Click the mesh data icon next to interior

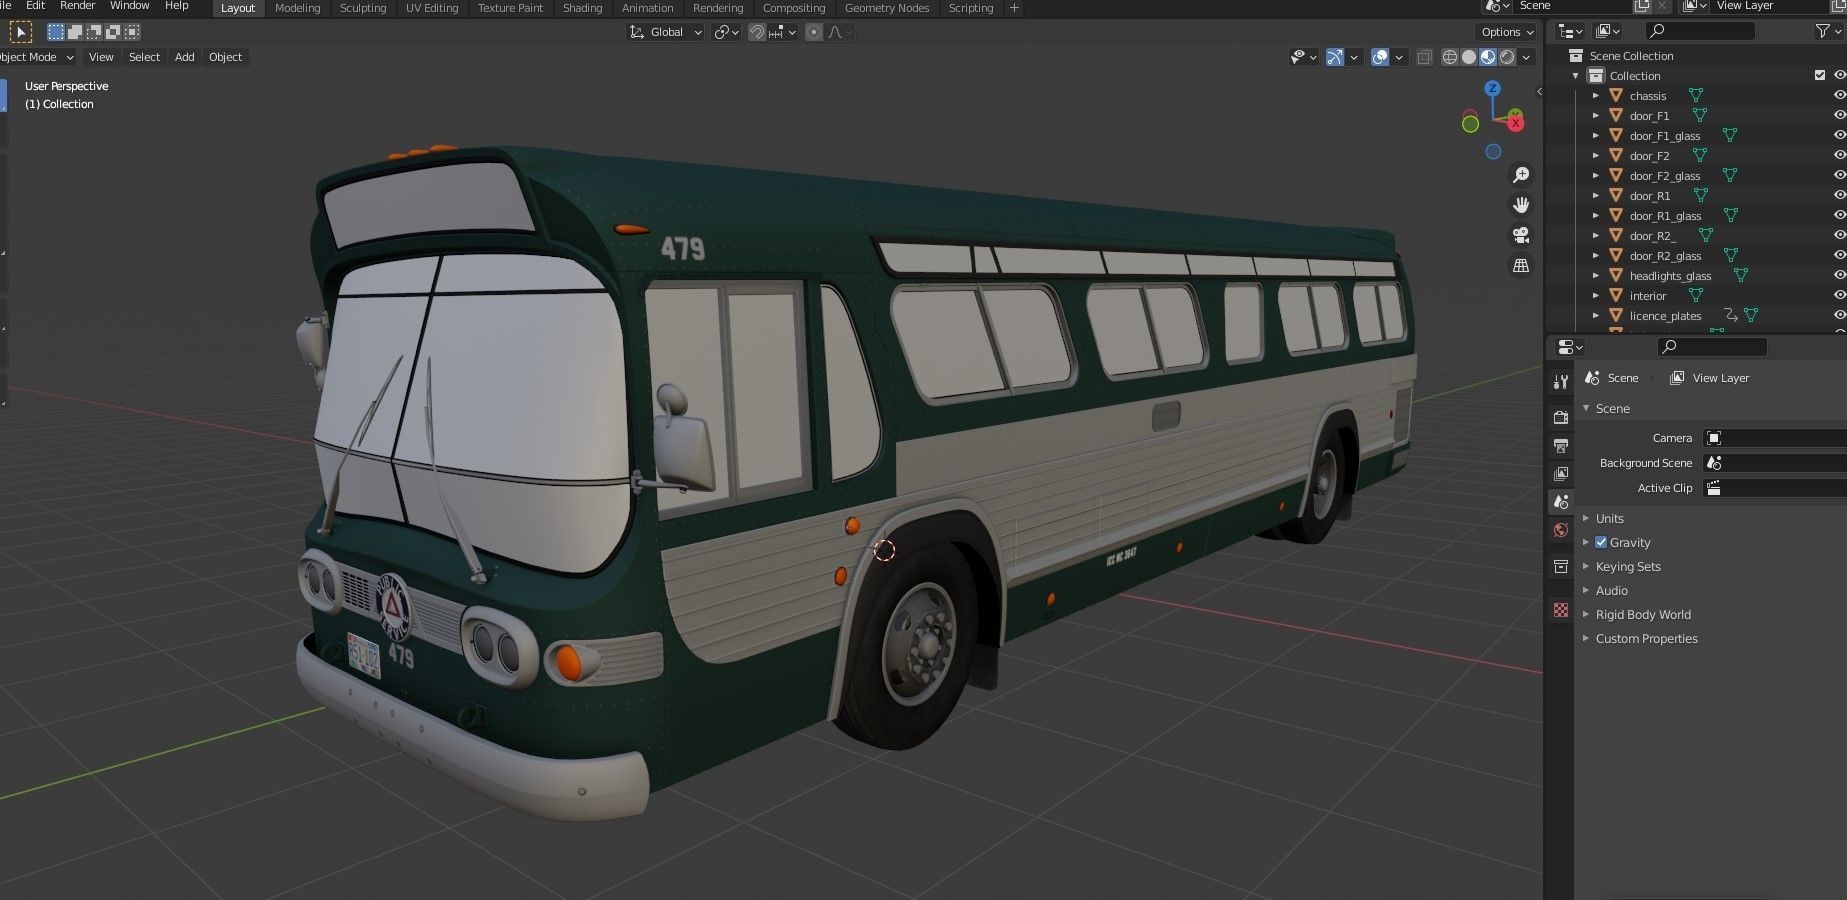pyautogui.click(x=1696, y=295)
